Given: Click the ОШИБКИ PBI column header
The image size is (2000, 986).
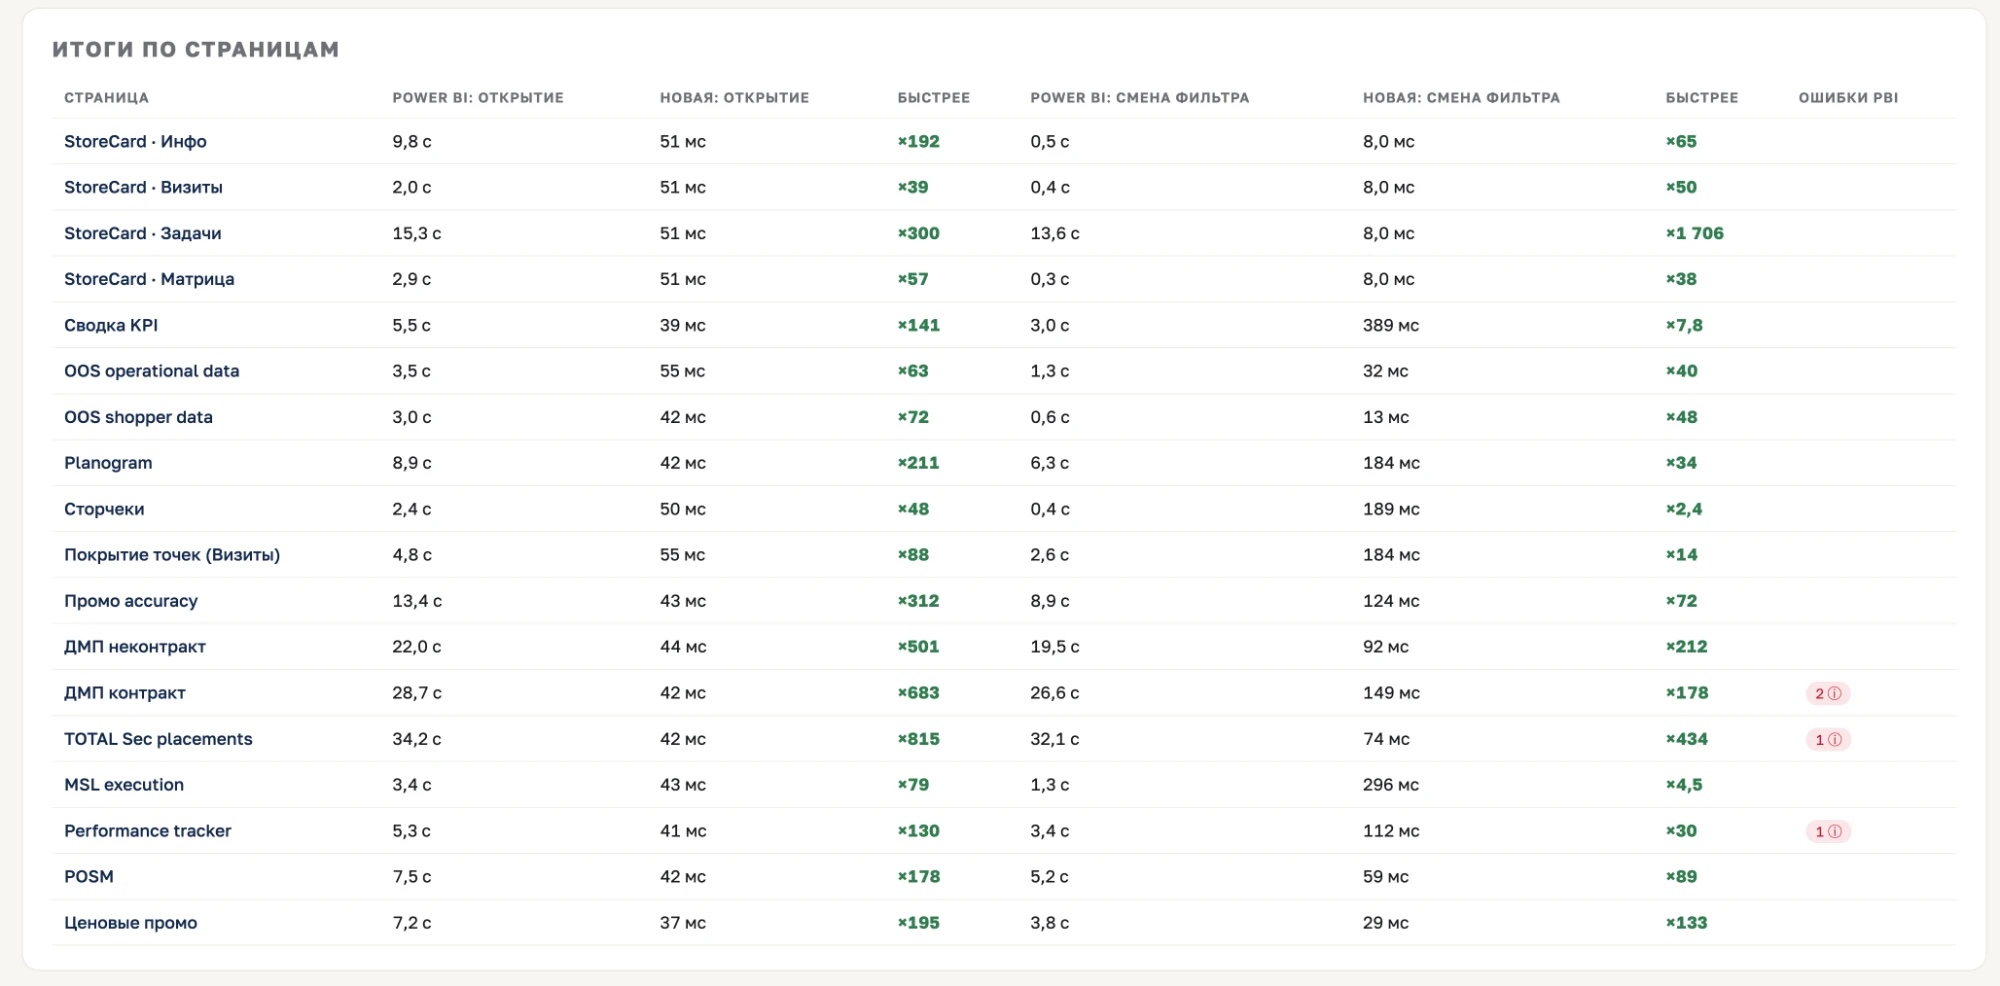Looking at the screenshot, I should tap(1848, 98).
